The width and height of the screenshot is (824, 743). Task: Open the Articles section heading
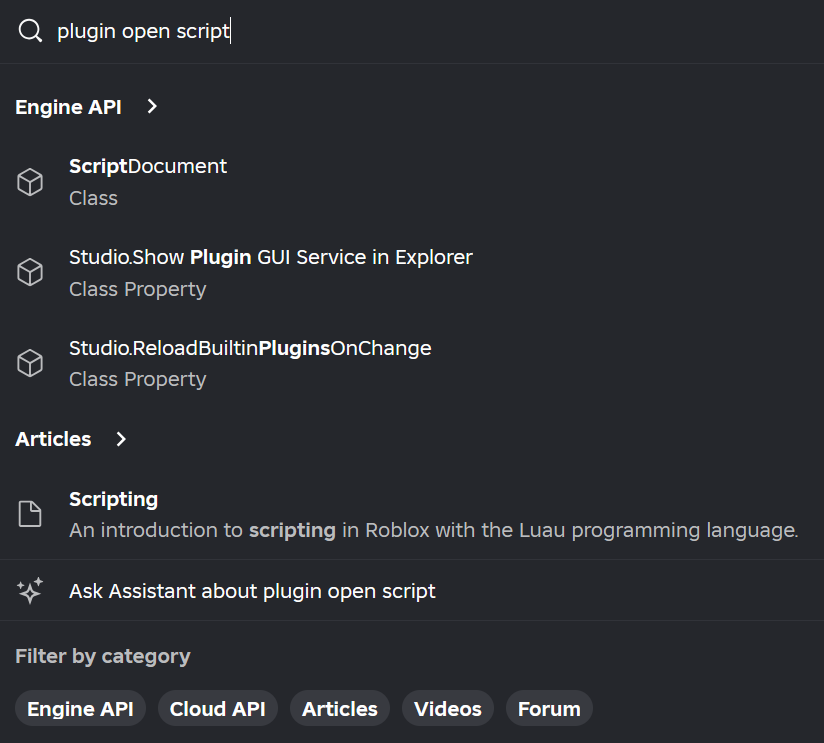click(x=53, y=439)
